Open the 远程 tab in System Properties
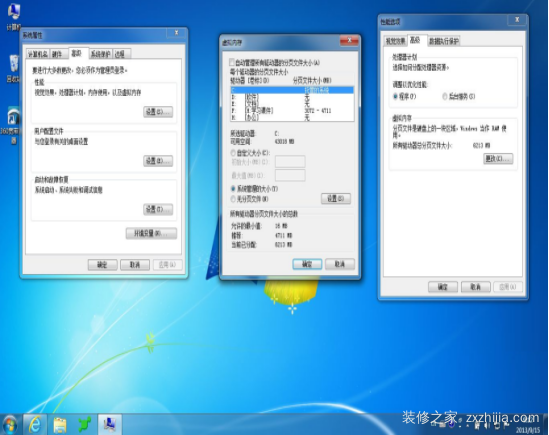 pos(121,54)
